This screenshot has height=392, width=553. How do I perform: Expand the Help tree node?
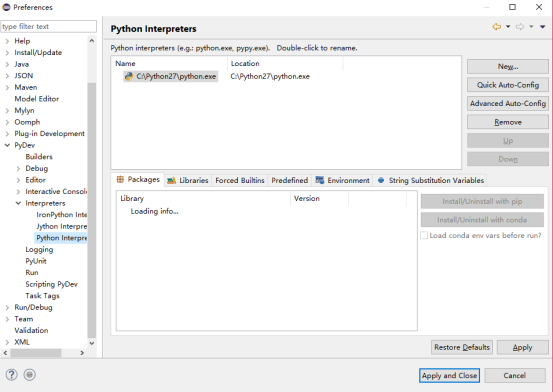(7, 41)
